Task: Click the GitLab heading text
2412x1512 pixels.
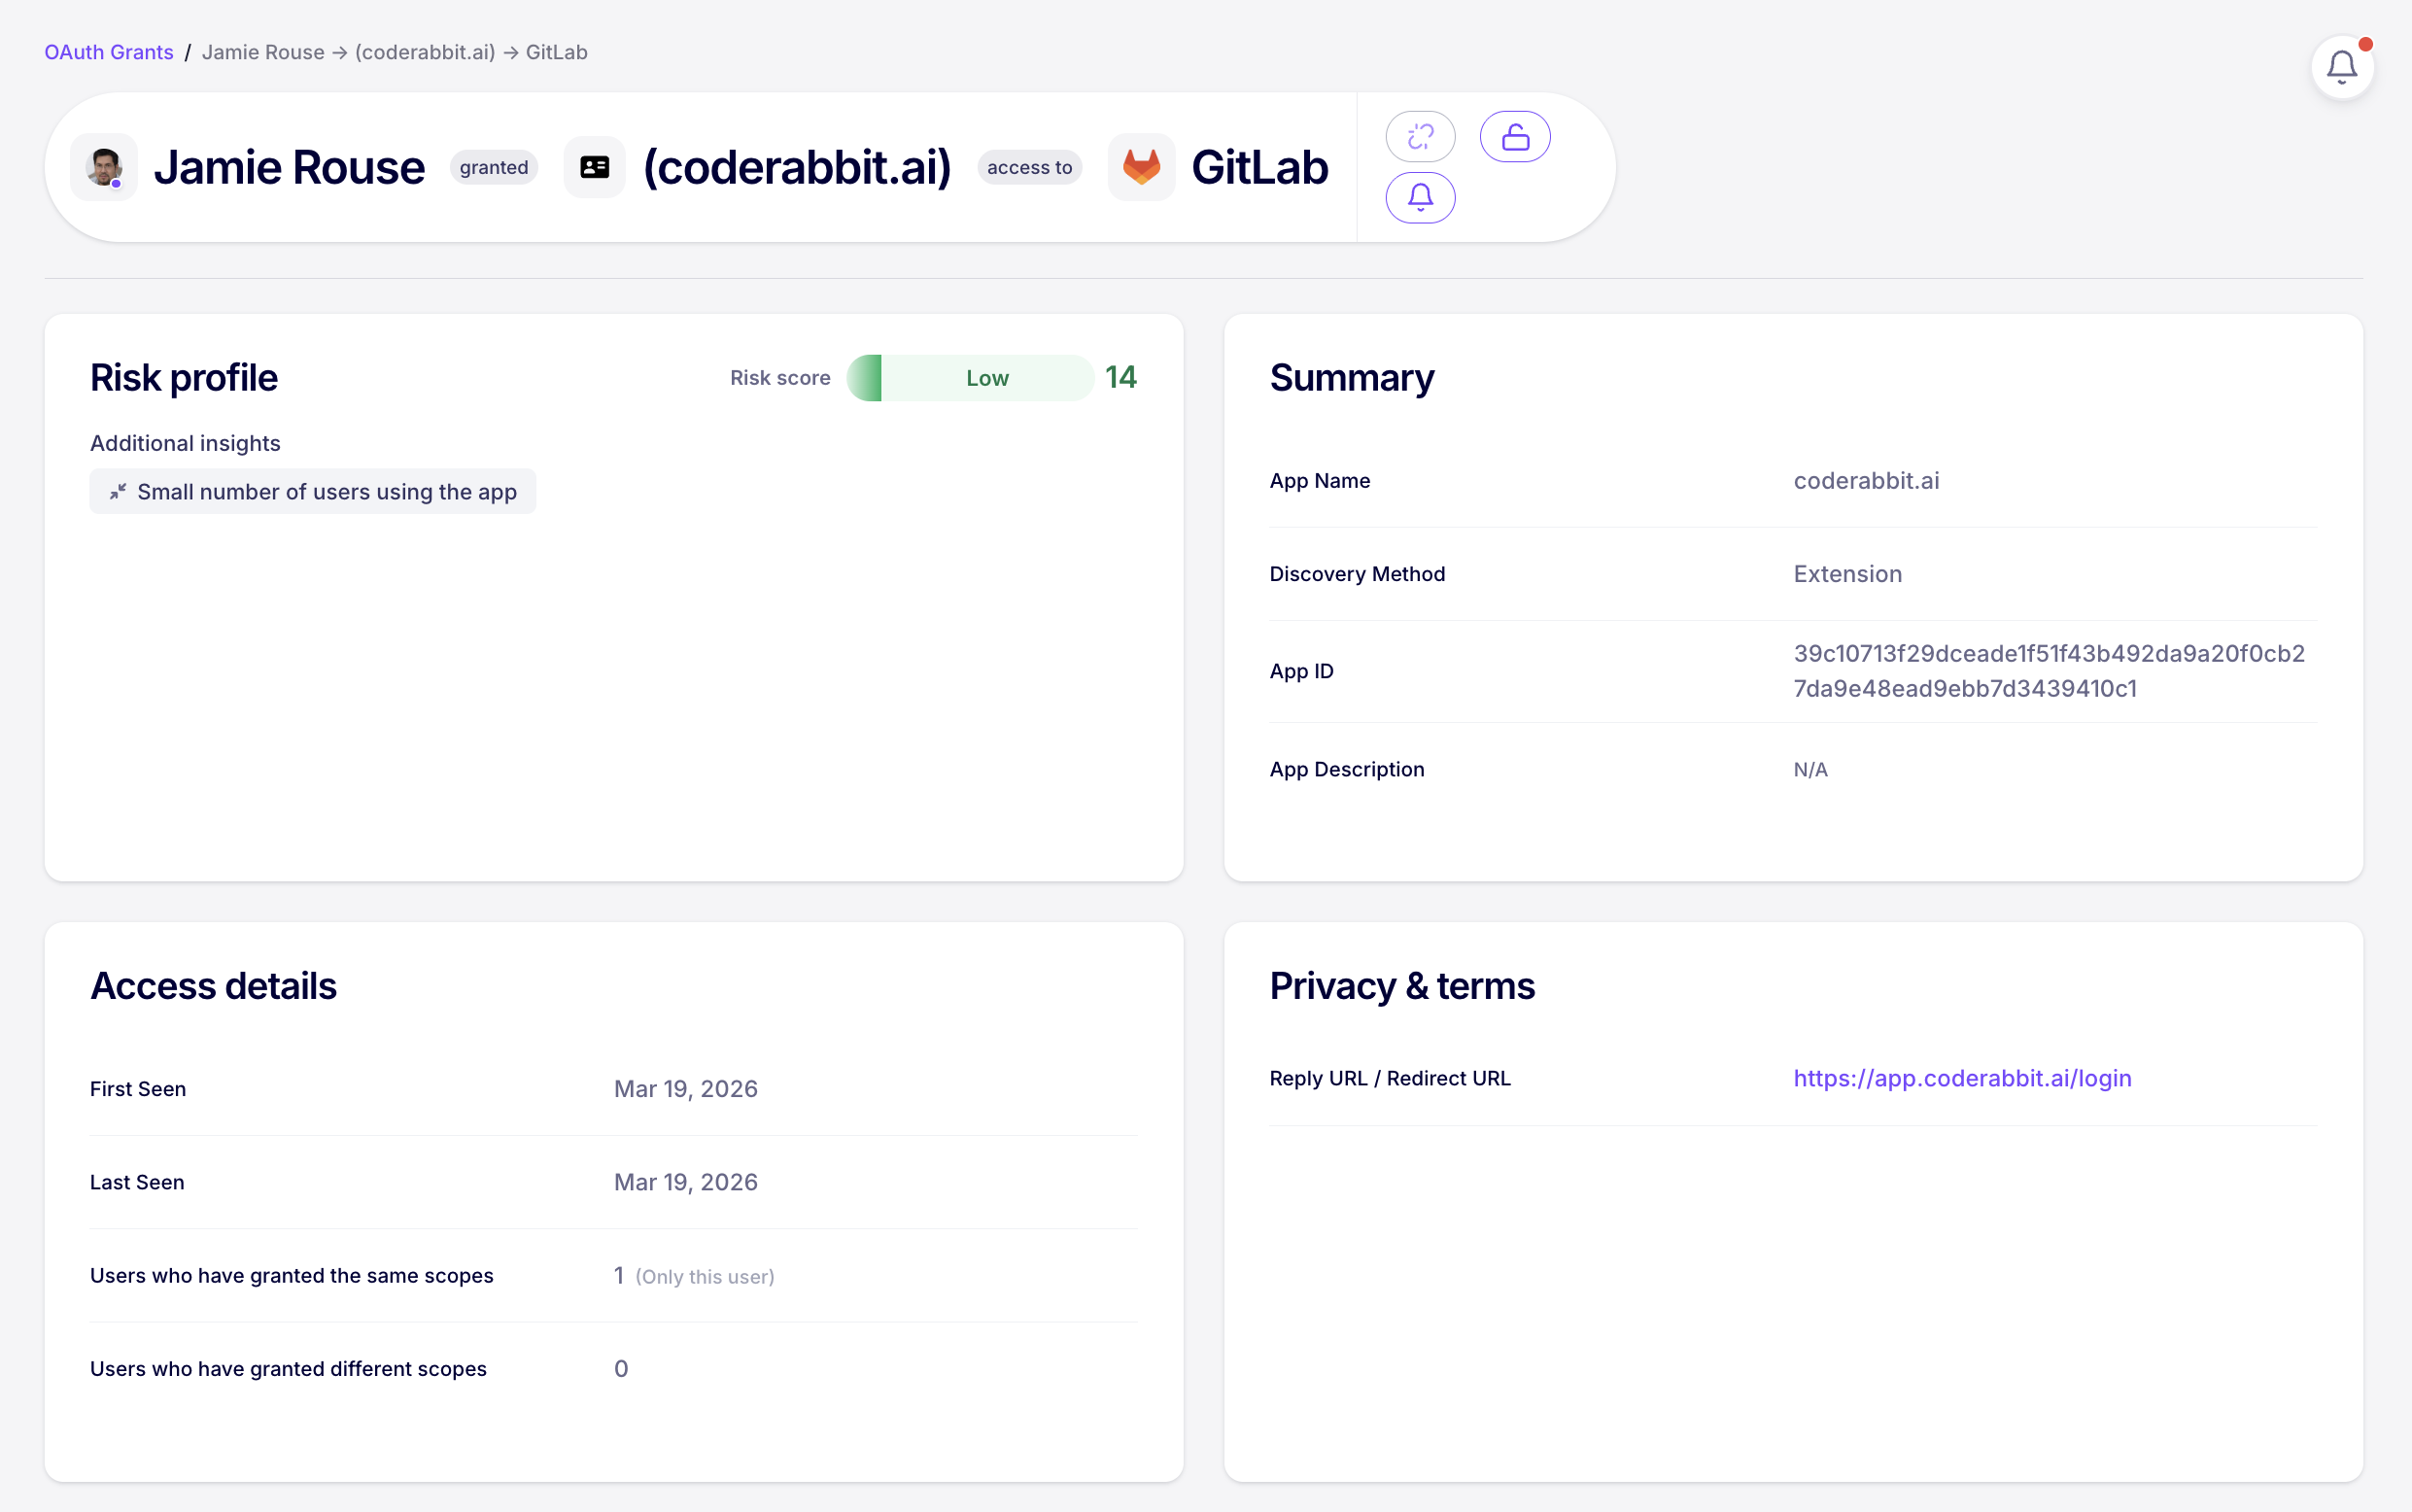Action: pyautogui.click(x=1259, y=167)
